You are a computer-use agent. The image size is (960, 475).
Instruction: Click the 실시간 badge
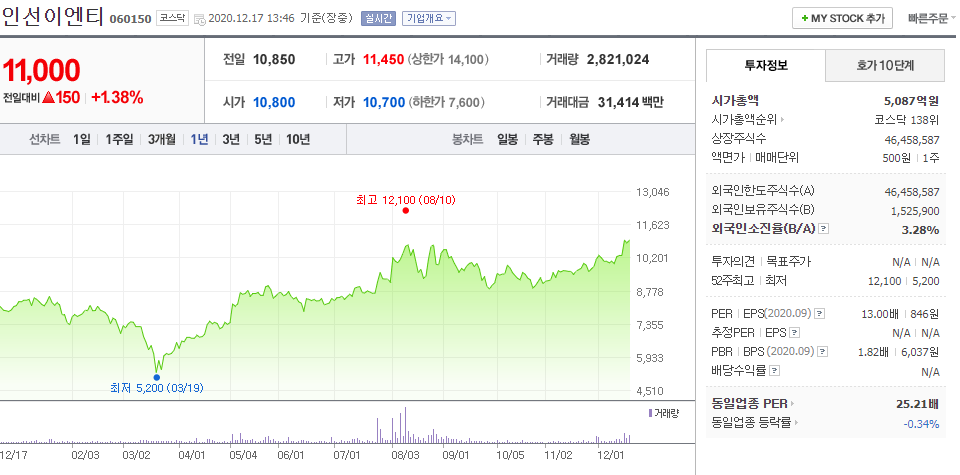[x=379, y=18]
